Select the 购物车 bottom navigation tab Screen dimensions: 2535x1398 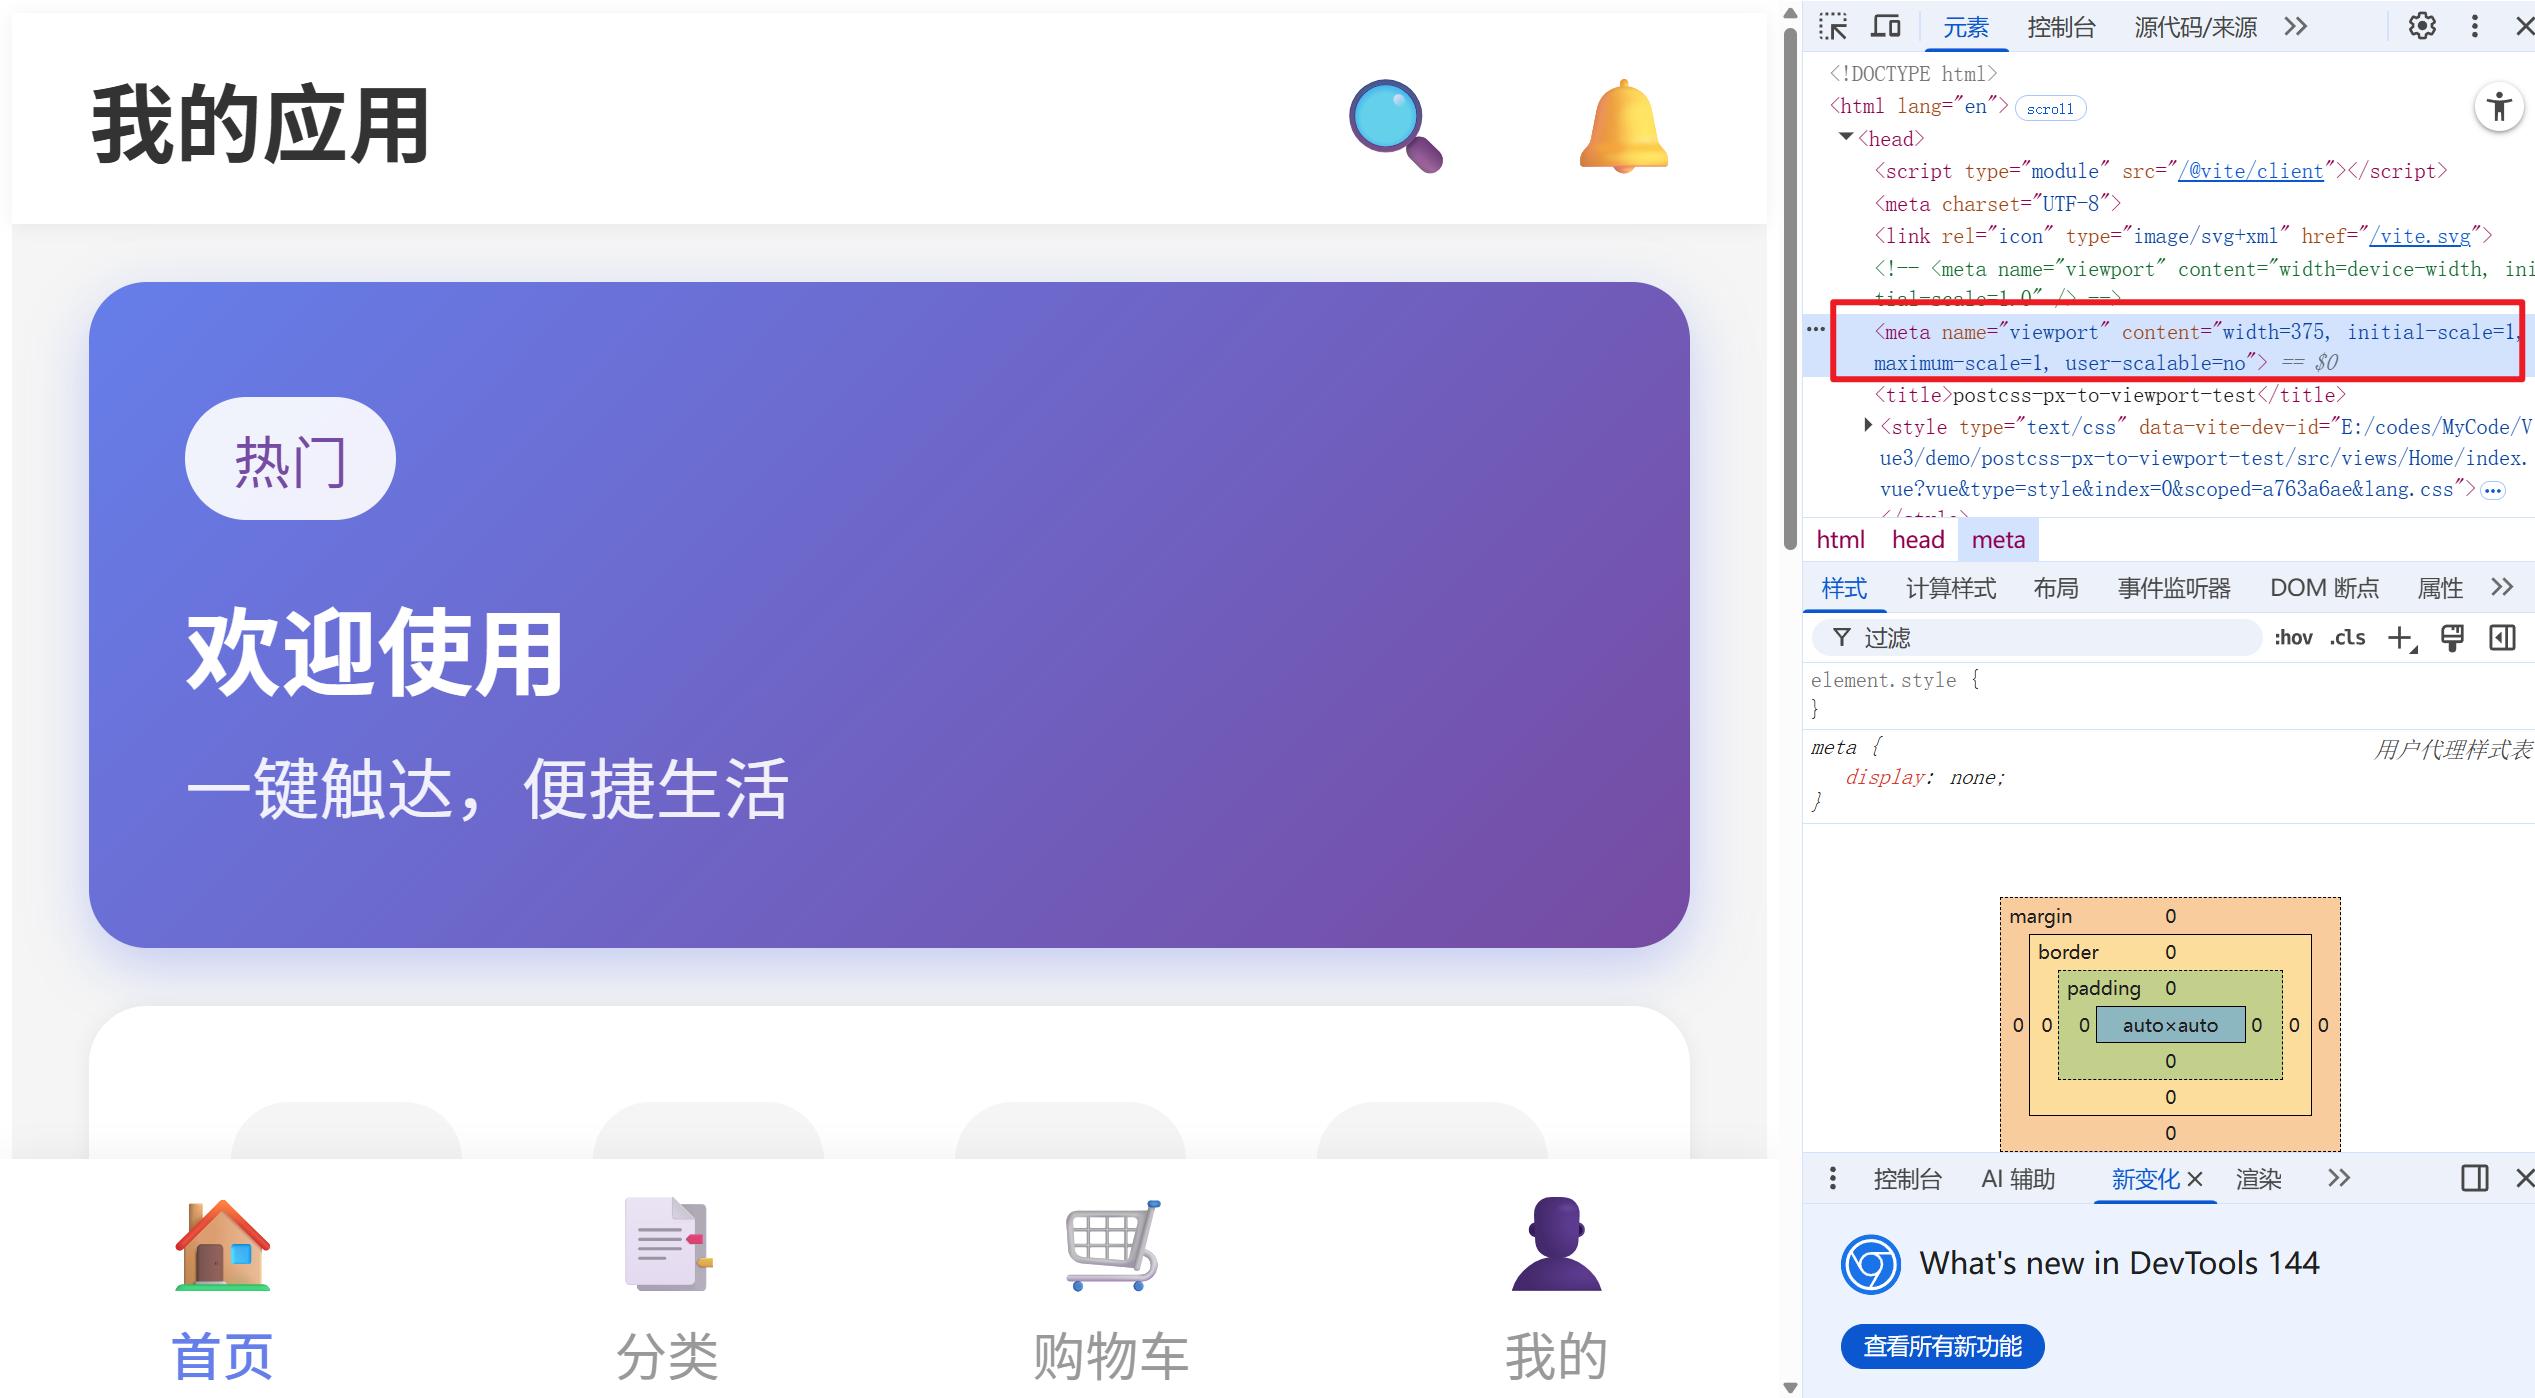[1110, 1290]
